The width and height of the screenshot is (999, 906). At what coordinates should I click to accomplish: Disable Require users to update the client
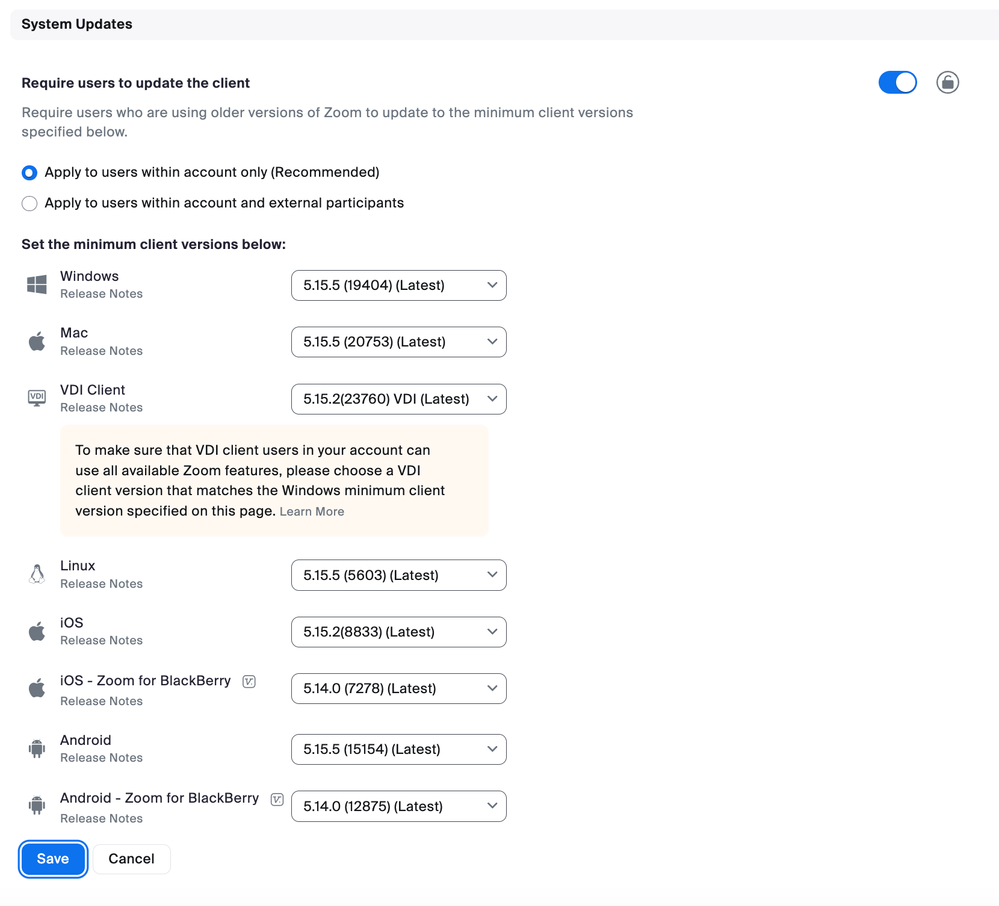[897, 82]
